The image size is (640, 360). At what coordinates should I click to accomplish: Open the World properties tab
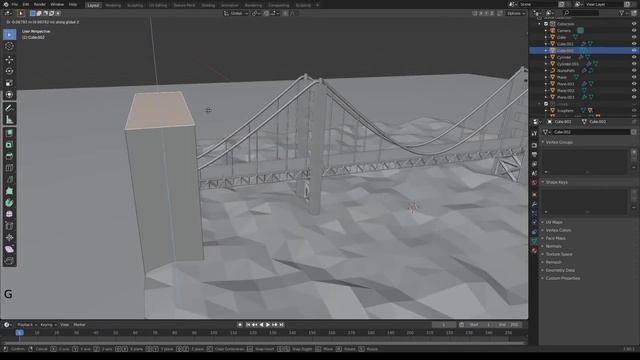(534, 183)
